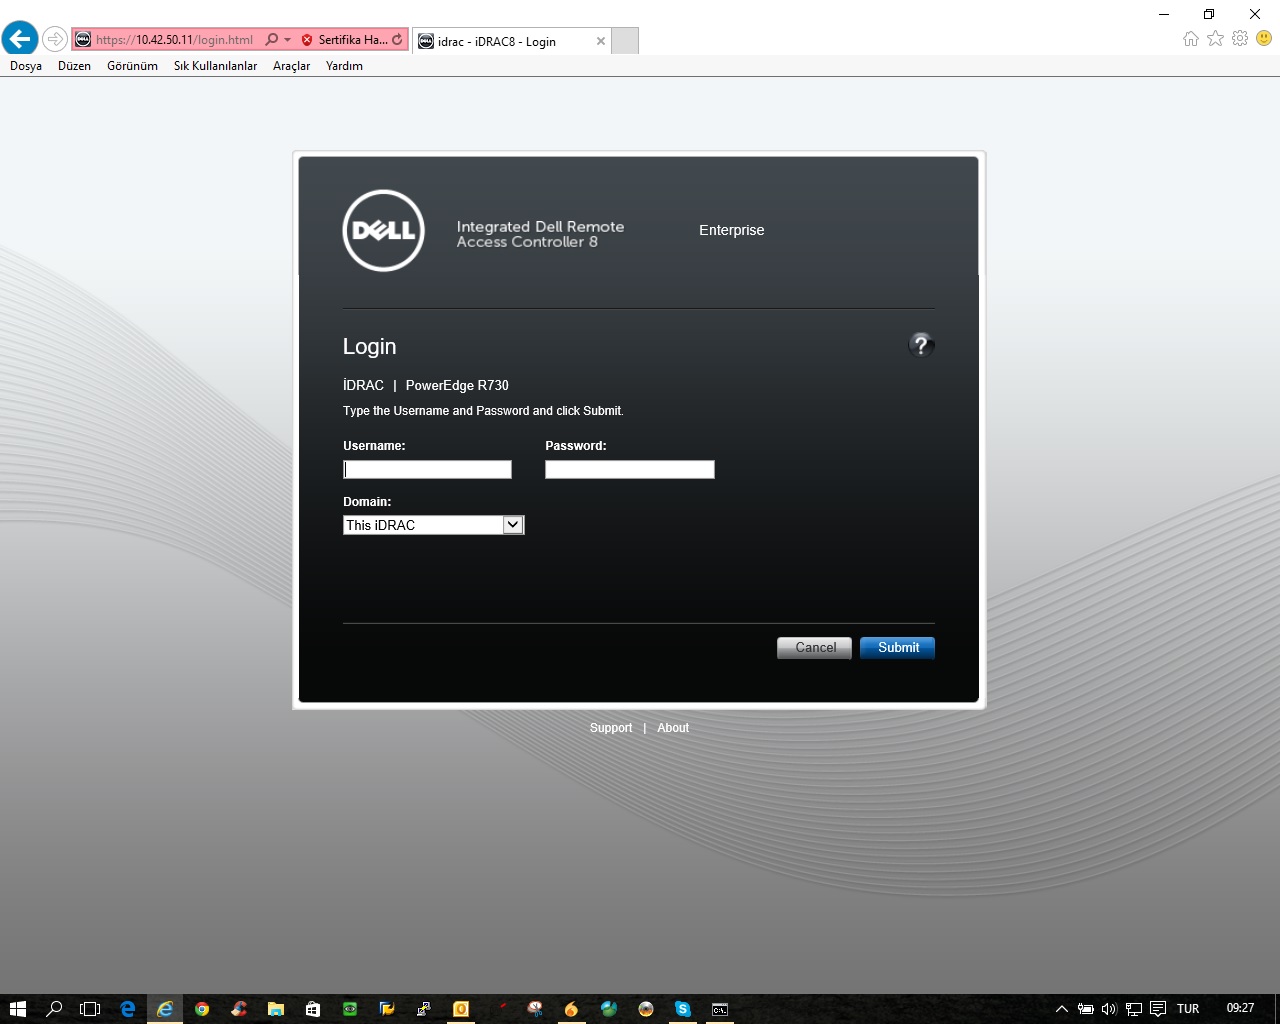Open the yellow Outlook taskbar icon
This screenshot has height=1024, width=1280.
[461, 1009]
